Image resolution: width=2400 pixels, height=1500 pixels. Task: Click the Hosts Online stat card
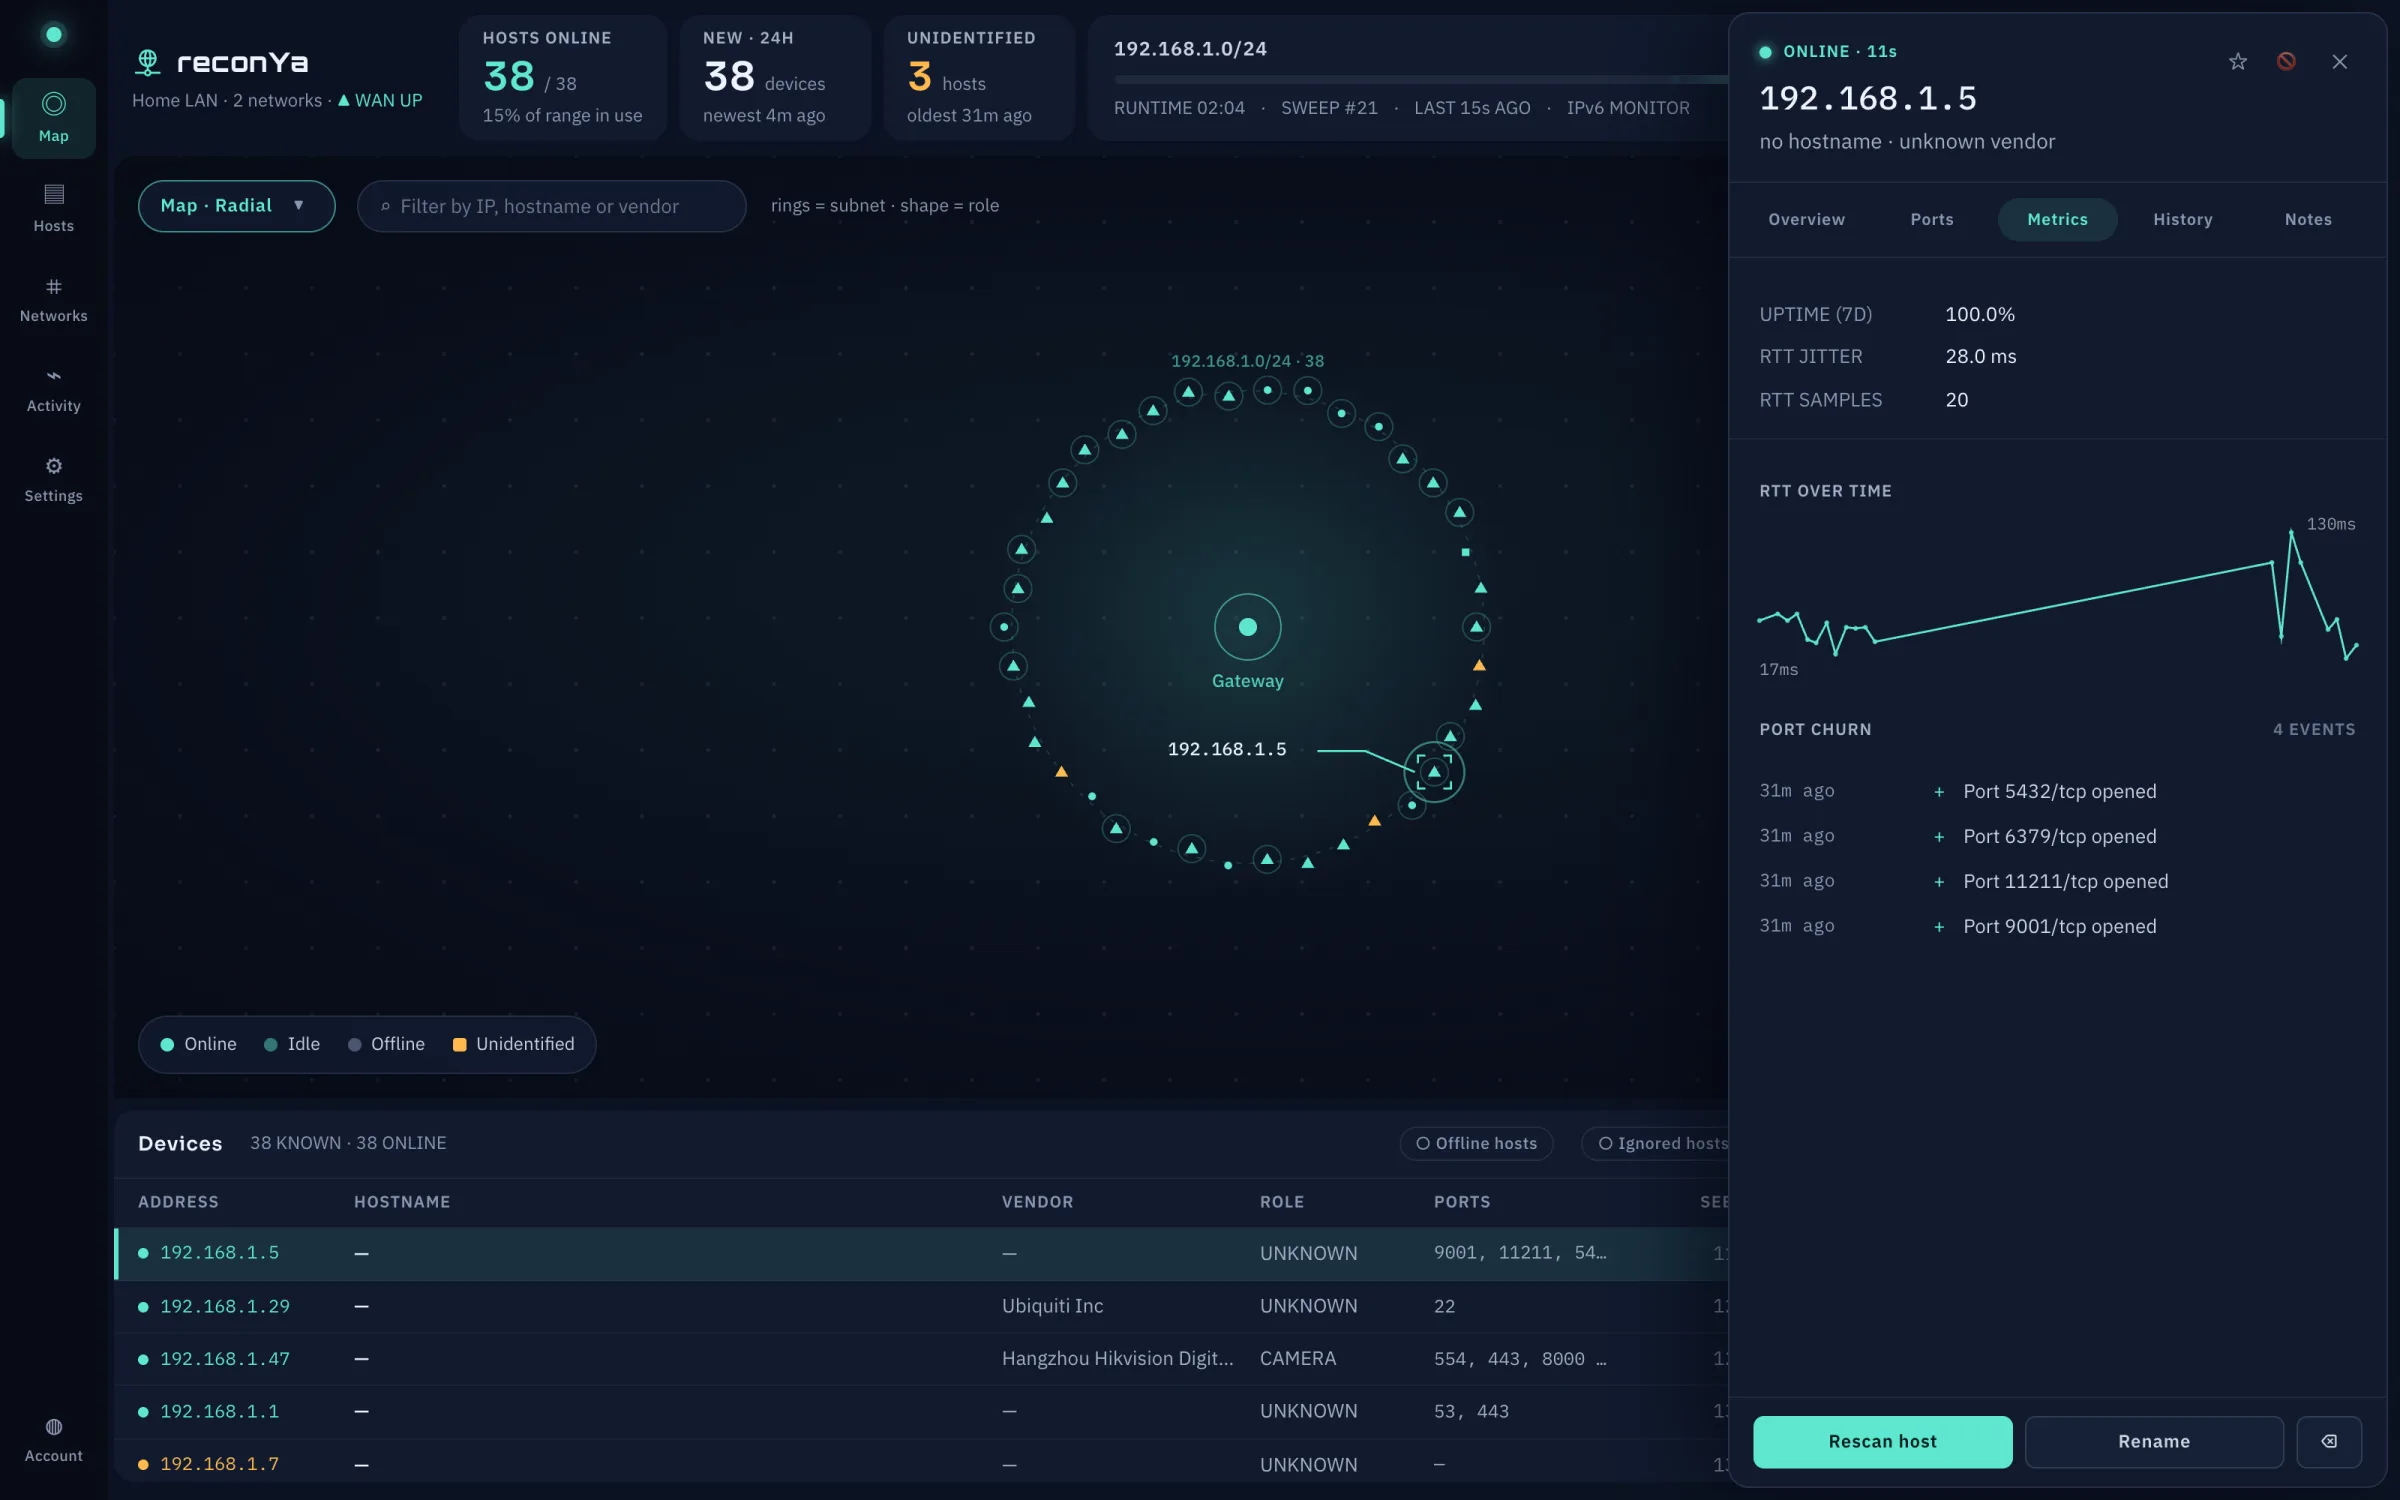point(562,78)
